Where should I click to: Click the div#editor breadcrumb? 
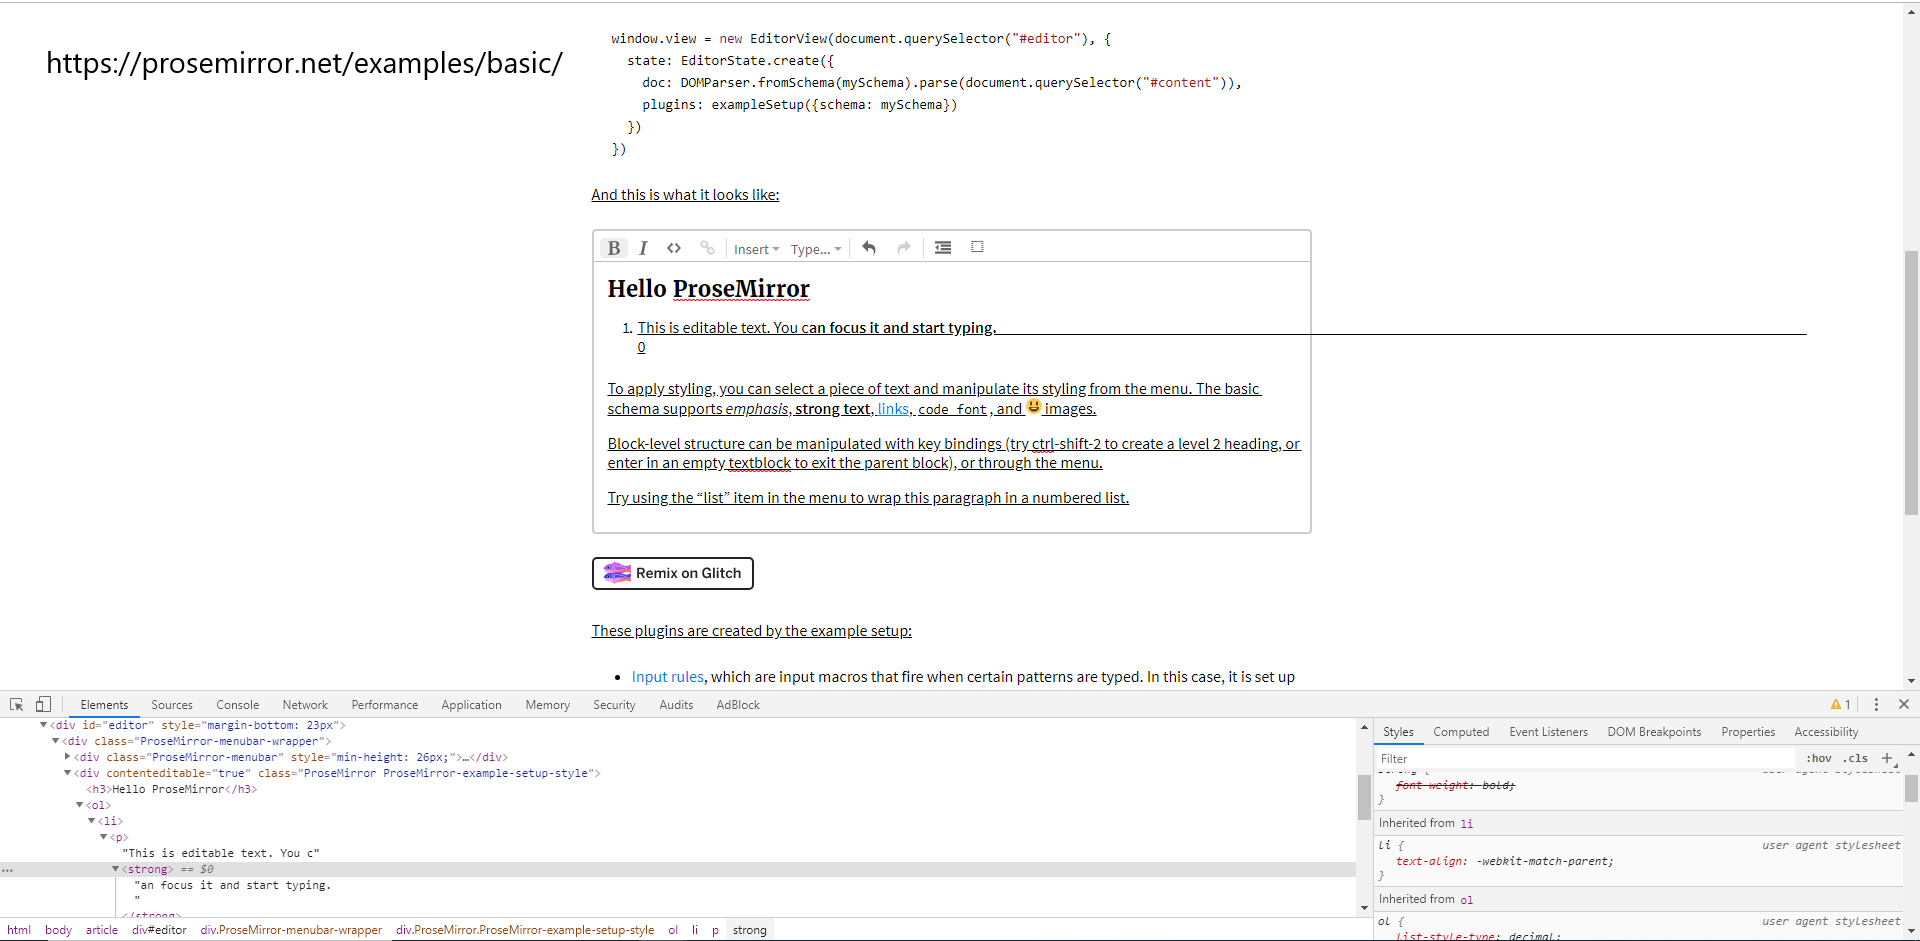(x=159, y=930)
